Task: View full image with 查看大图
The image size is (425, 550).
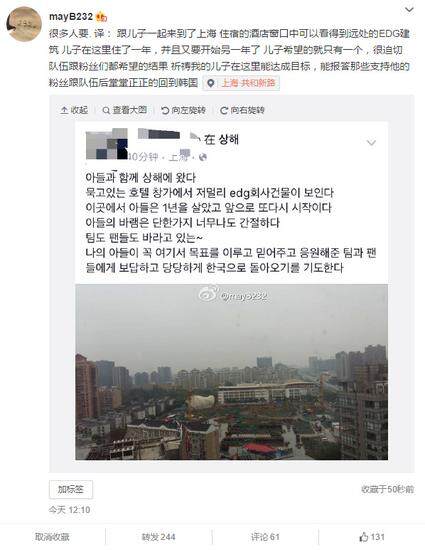Action: [124, 110]
